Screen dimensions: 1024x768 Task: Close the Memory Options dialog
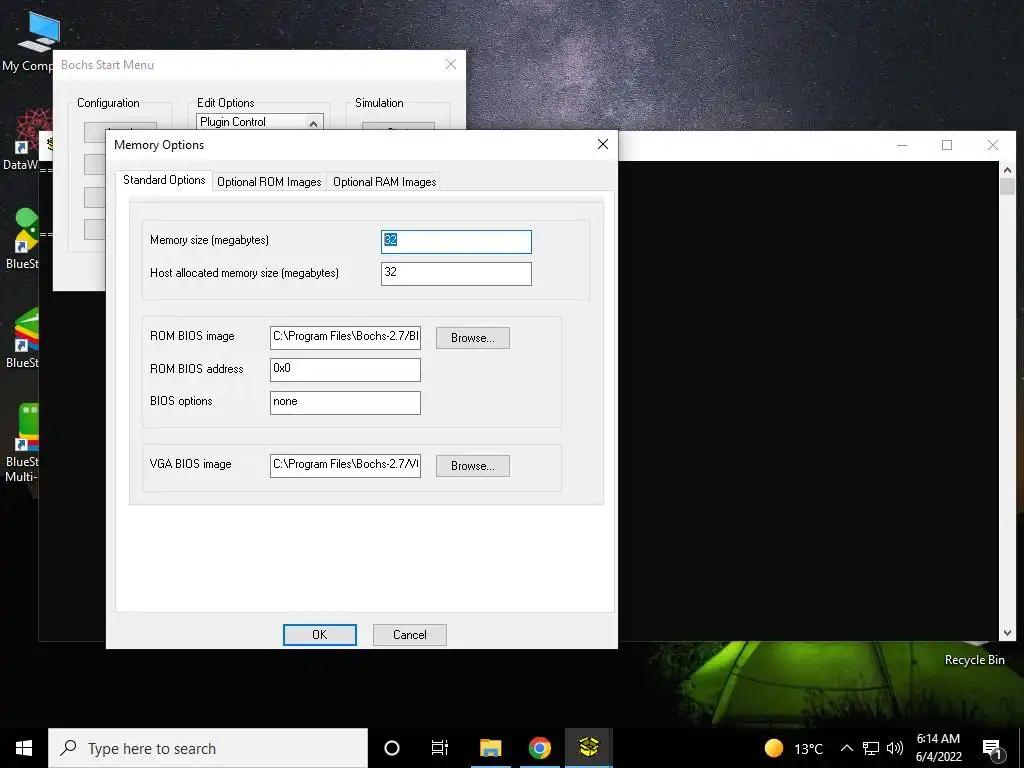(603, 144)
